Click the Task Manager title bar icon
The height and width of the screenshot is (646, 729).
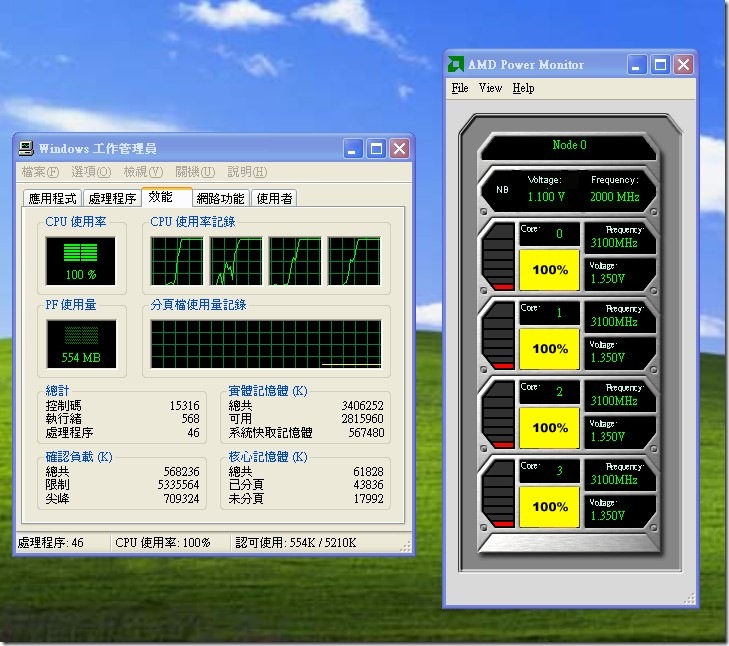(26, 148)
